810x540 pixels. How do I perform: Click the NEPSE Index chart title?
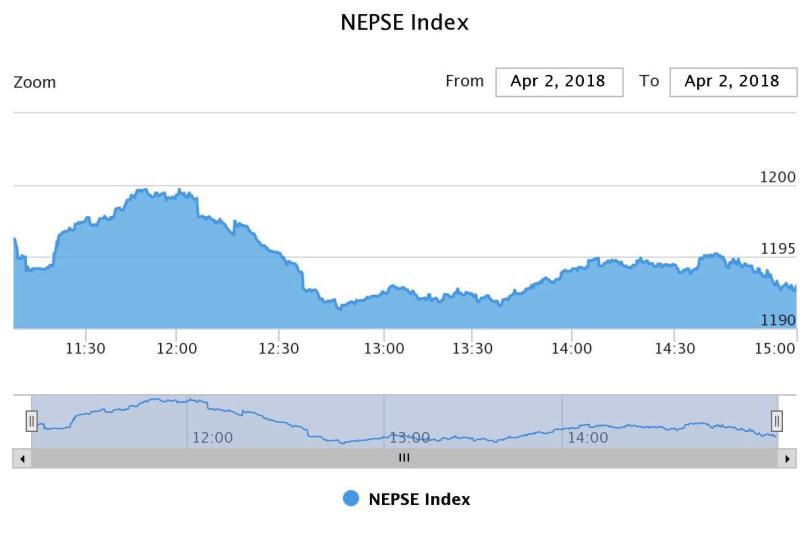[x=405, y=22]
